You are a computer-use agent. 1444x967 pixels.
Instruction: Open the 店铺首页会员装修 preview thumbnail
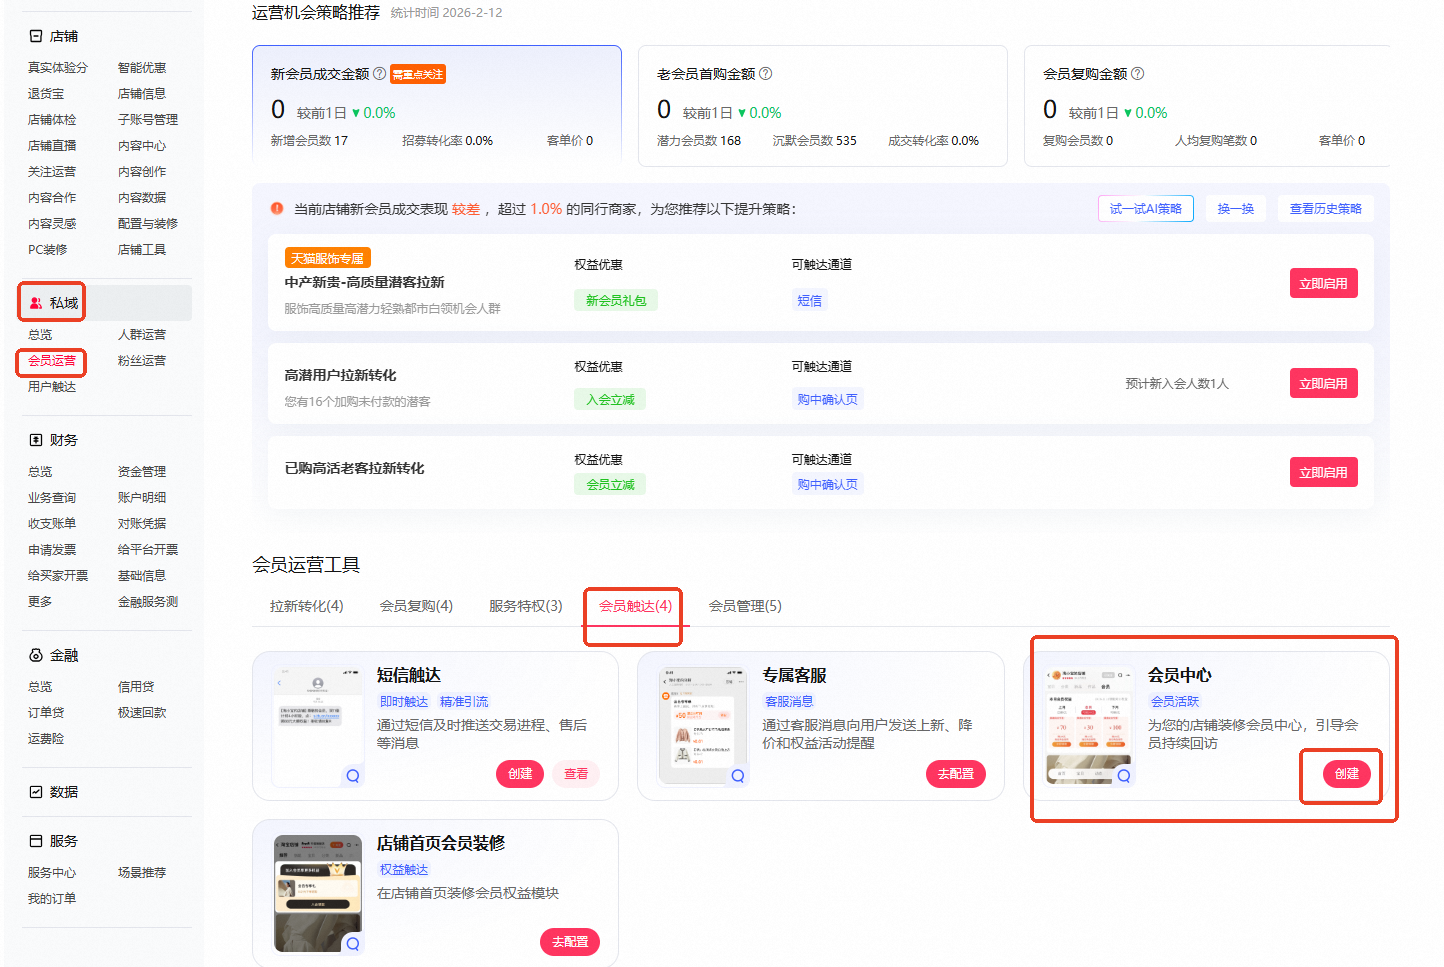[x=318, y=895]
